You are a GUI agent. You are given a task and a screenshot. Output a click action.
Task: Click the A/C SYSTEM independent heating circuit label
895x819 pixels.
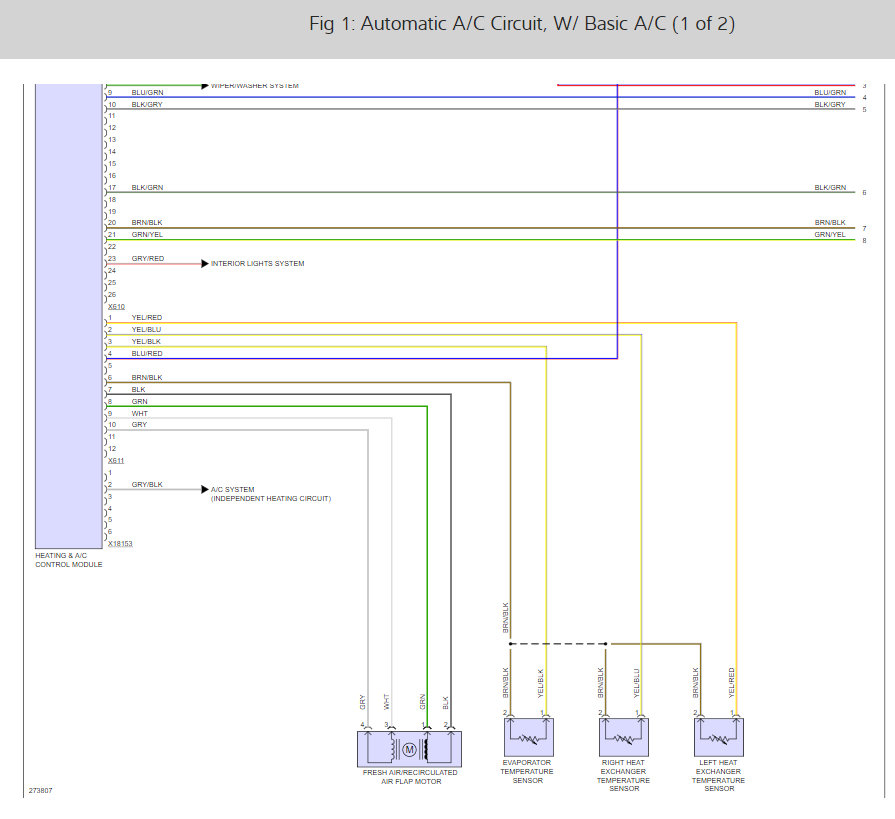271,494
